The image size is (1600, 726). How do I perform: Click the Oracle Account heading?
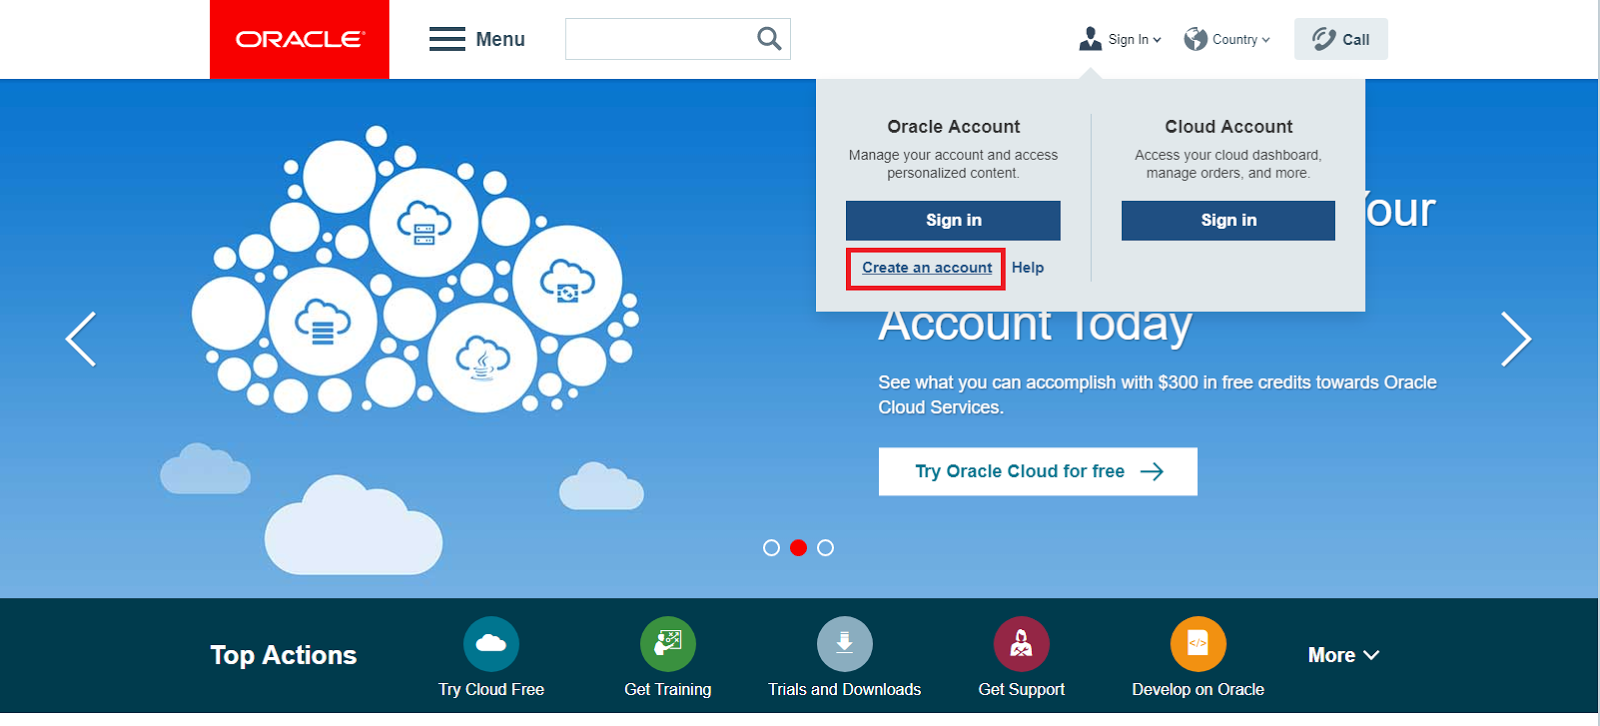coord(953,127)
